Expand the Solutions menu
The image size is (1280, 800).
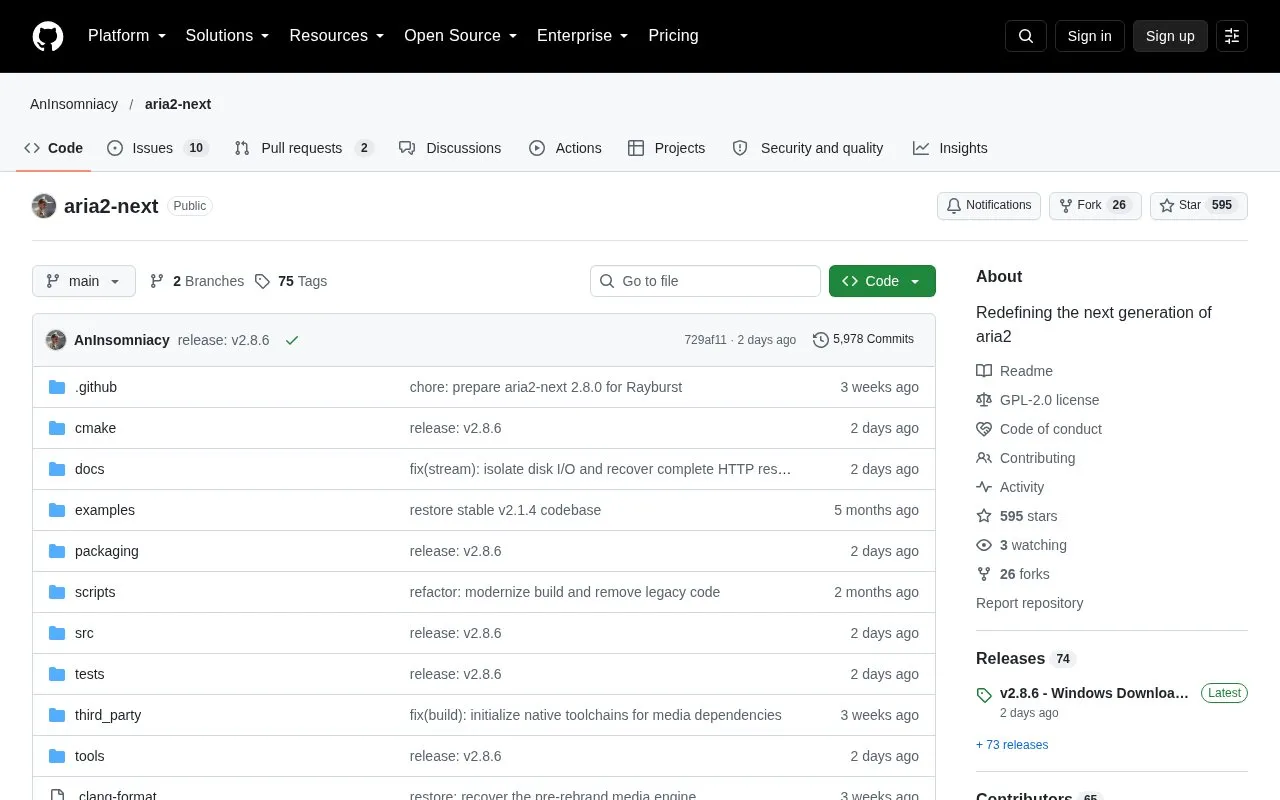point(228,36)
